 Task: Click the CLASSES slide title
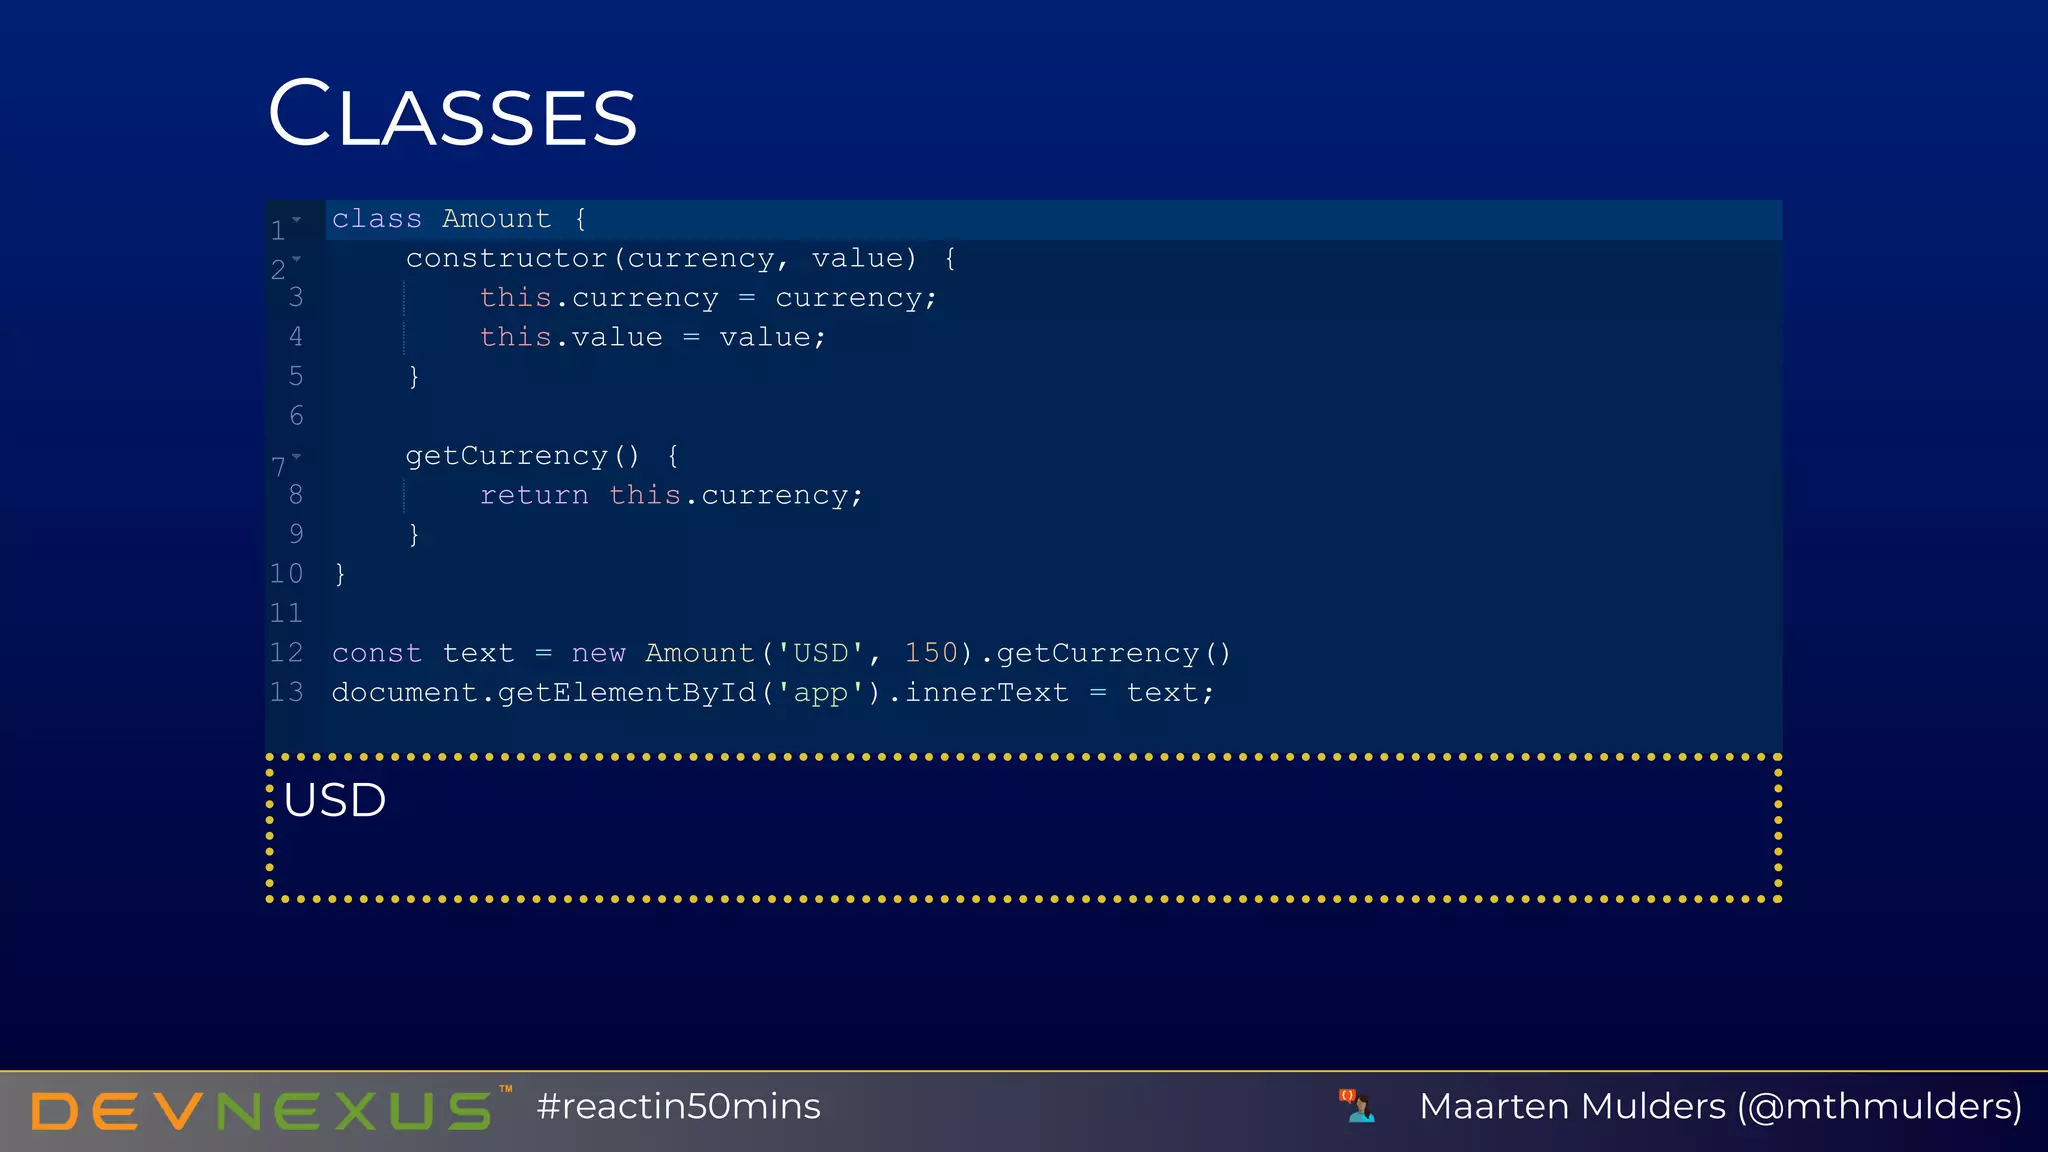click(x=452, y=113)
